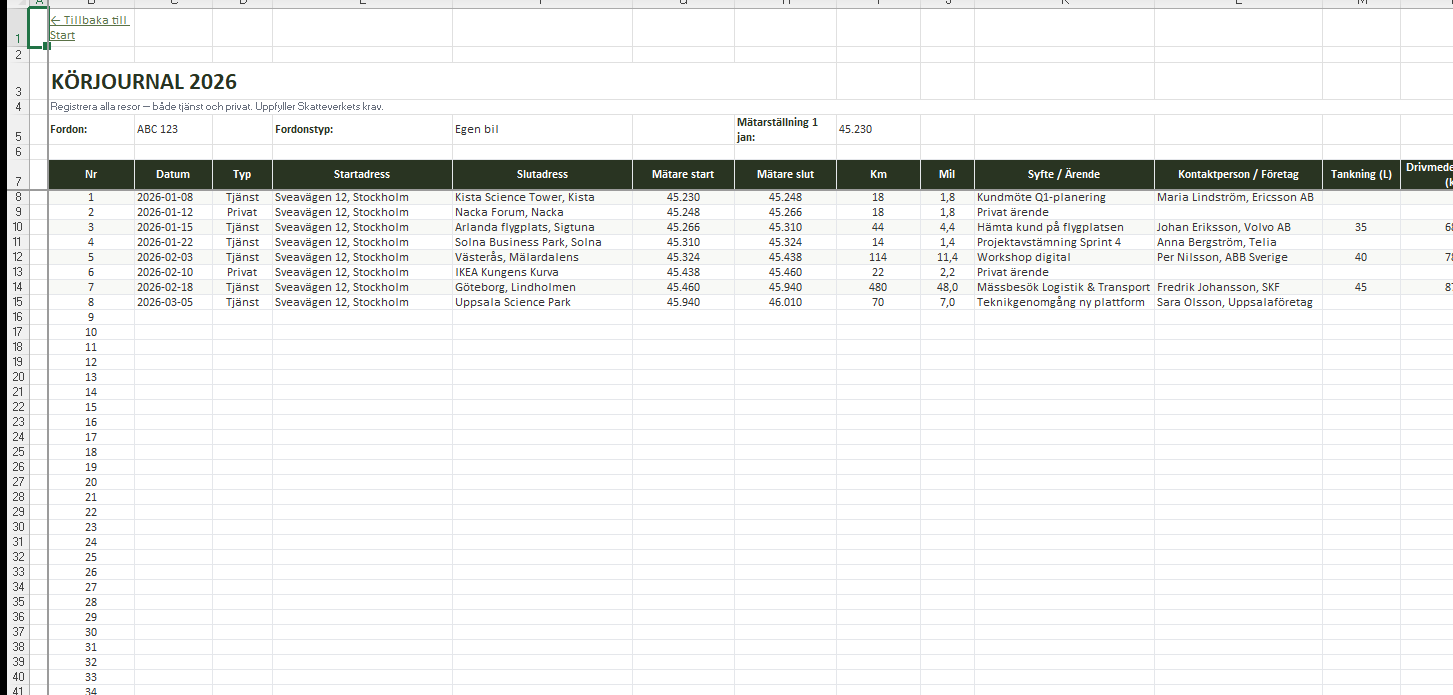This screenshot has height=695, width=1453.
Task: Select the row 16 header
Action: 18,317
